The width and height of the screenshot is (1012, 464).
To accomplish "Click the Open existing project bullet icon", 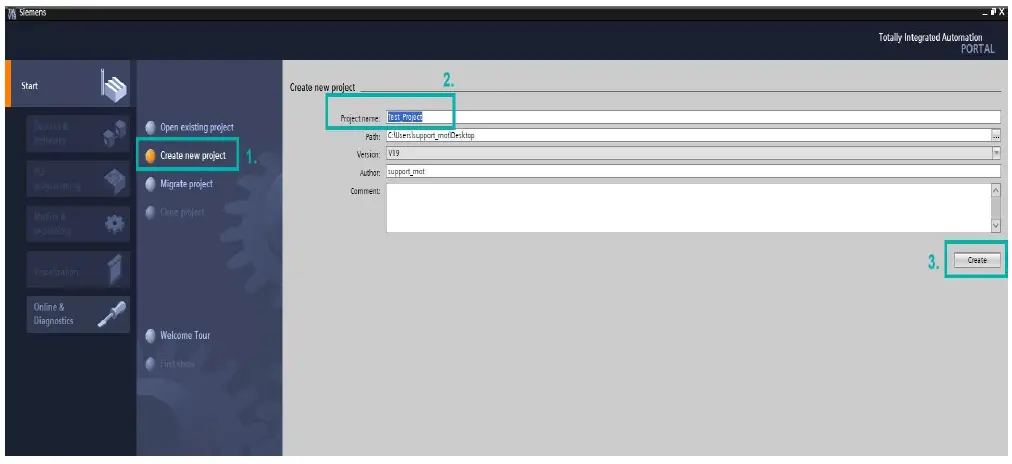I will (x=150, y=127).
